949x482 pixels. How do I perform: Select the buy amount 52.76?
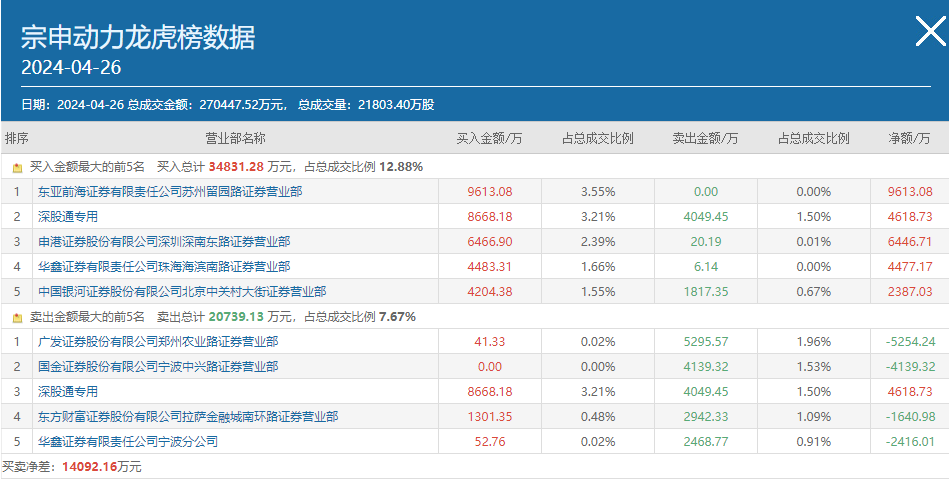tap(490, 441)
